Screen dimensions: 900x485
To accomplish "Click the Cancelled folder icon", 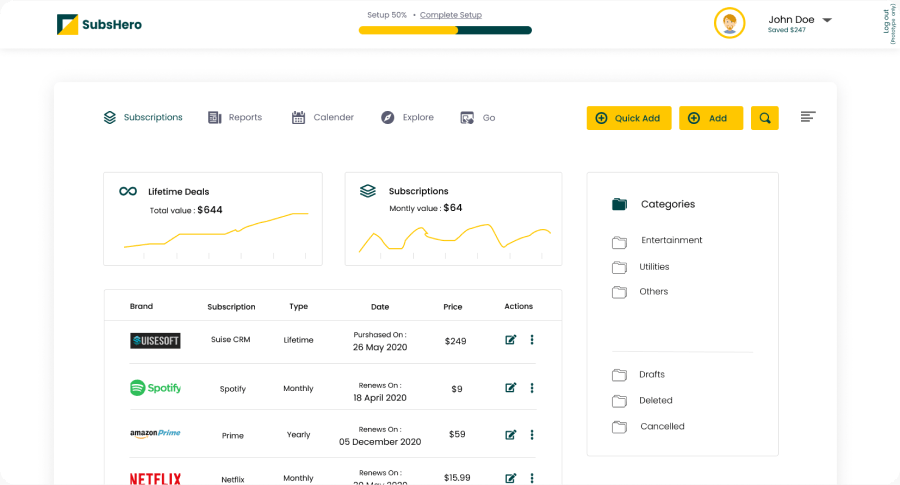I will click(619, 427).
